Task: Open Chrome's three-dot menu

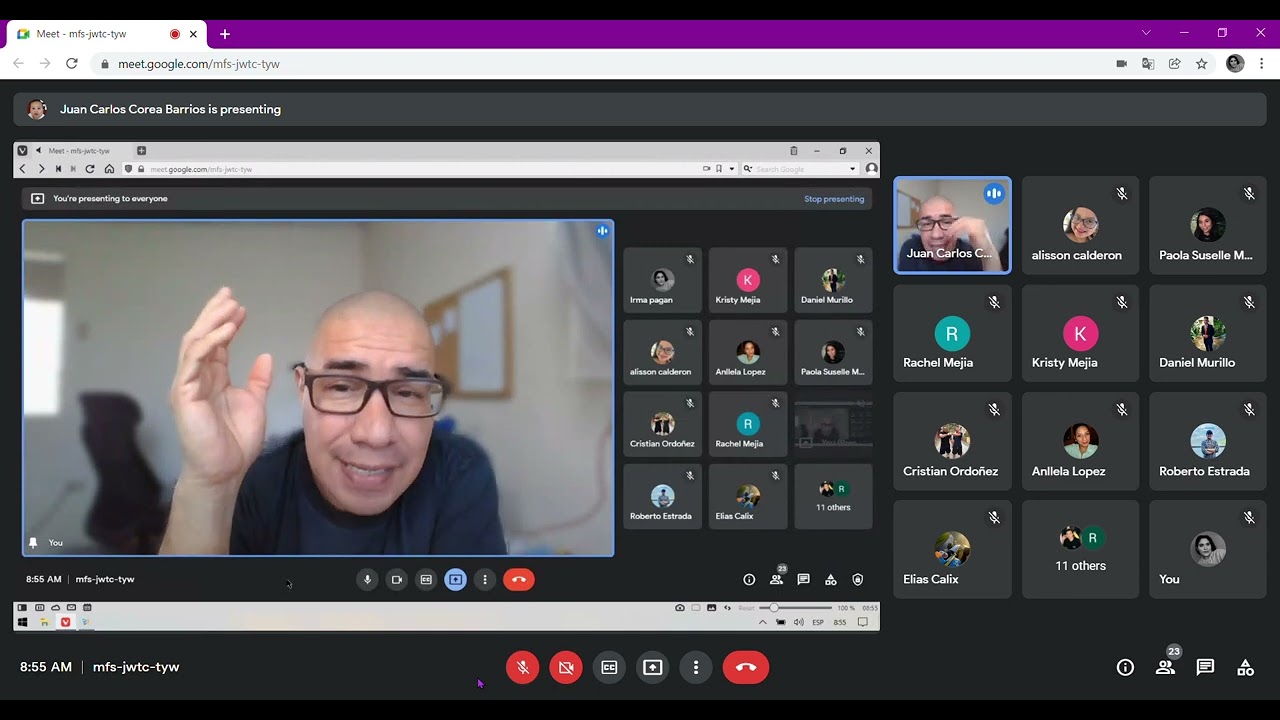Action: 1262,63
